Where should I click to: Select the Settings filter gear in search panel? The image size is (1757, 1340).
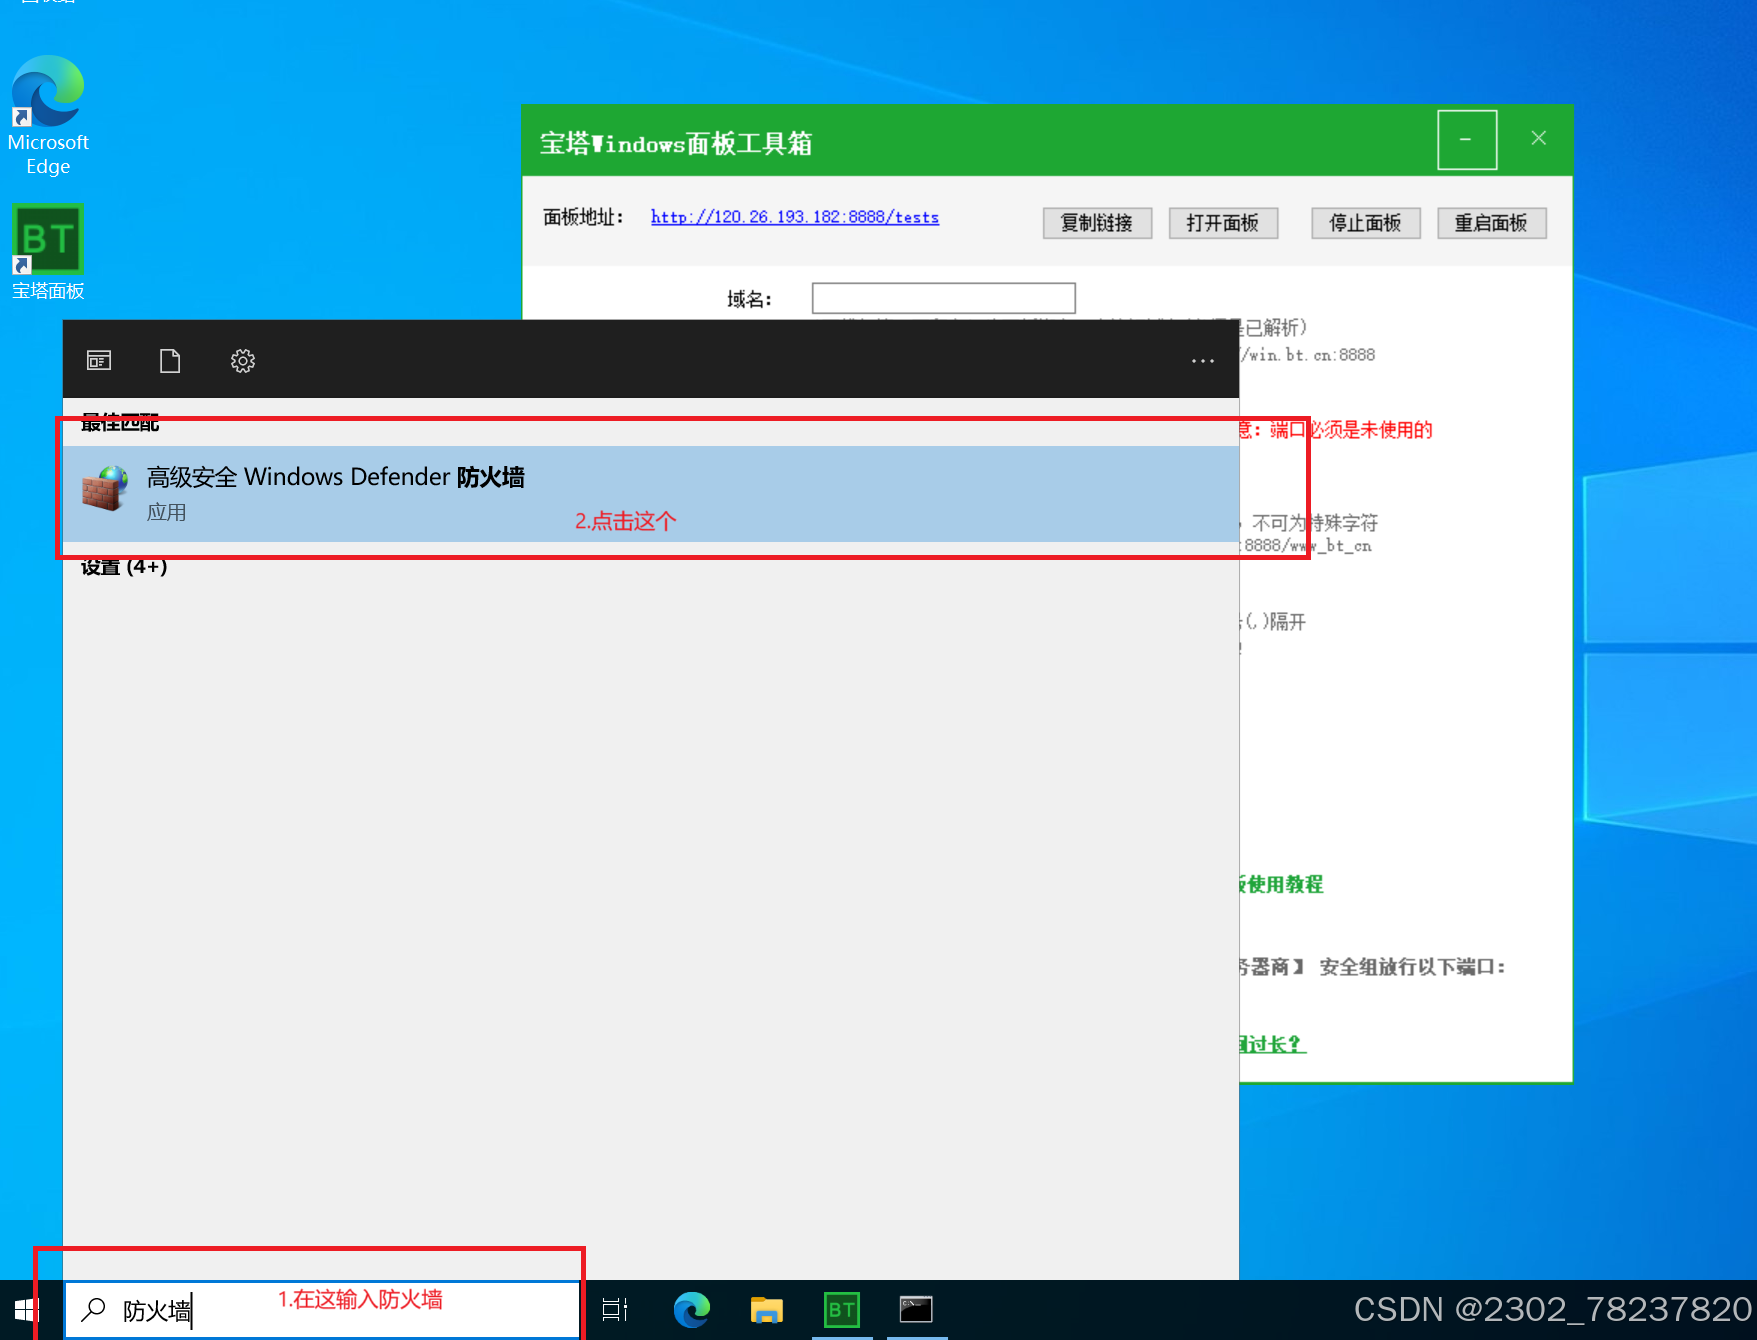tap(242, 360)
